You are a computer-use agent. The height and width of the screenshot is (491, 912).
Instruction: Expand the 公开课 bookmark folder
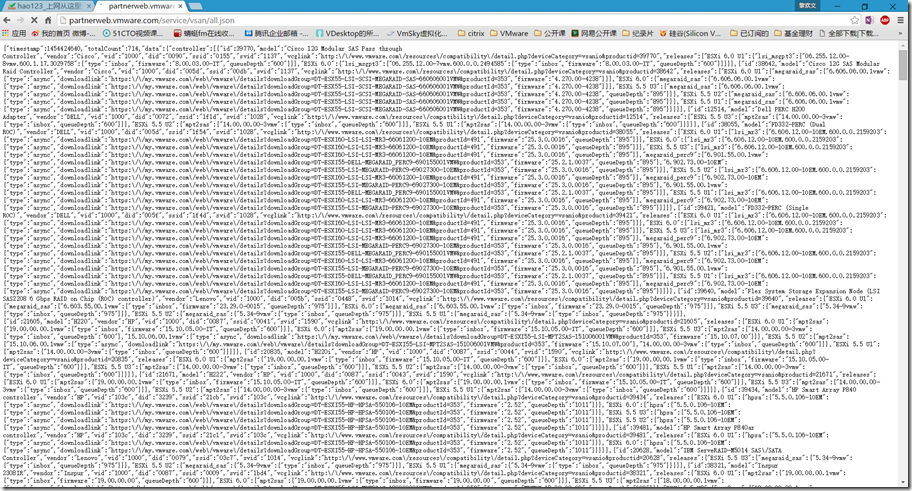[x=550, y=33]
